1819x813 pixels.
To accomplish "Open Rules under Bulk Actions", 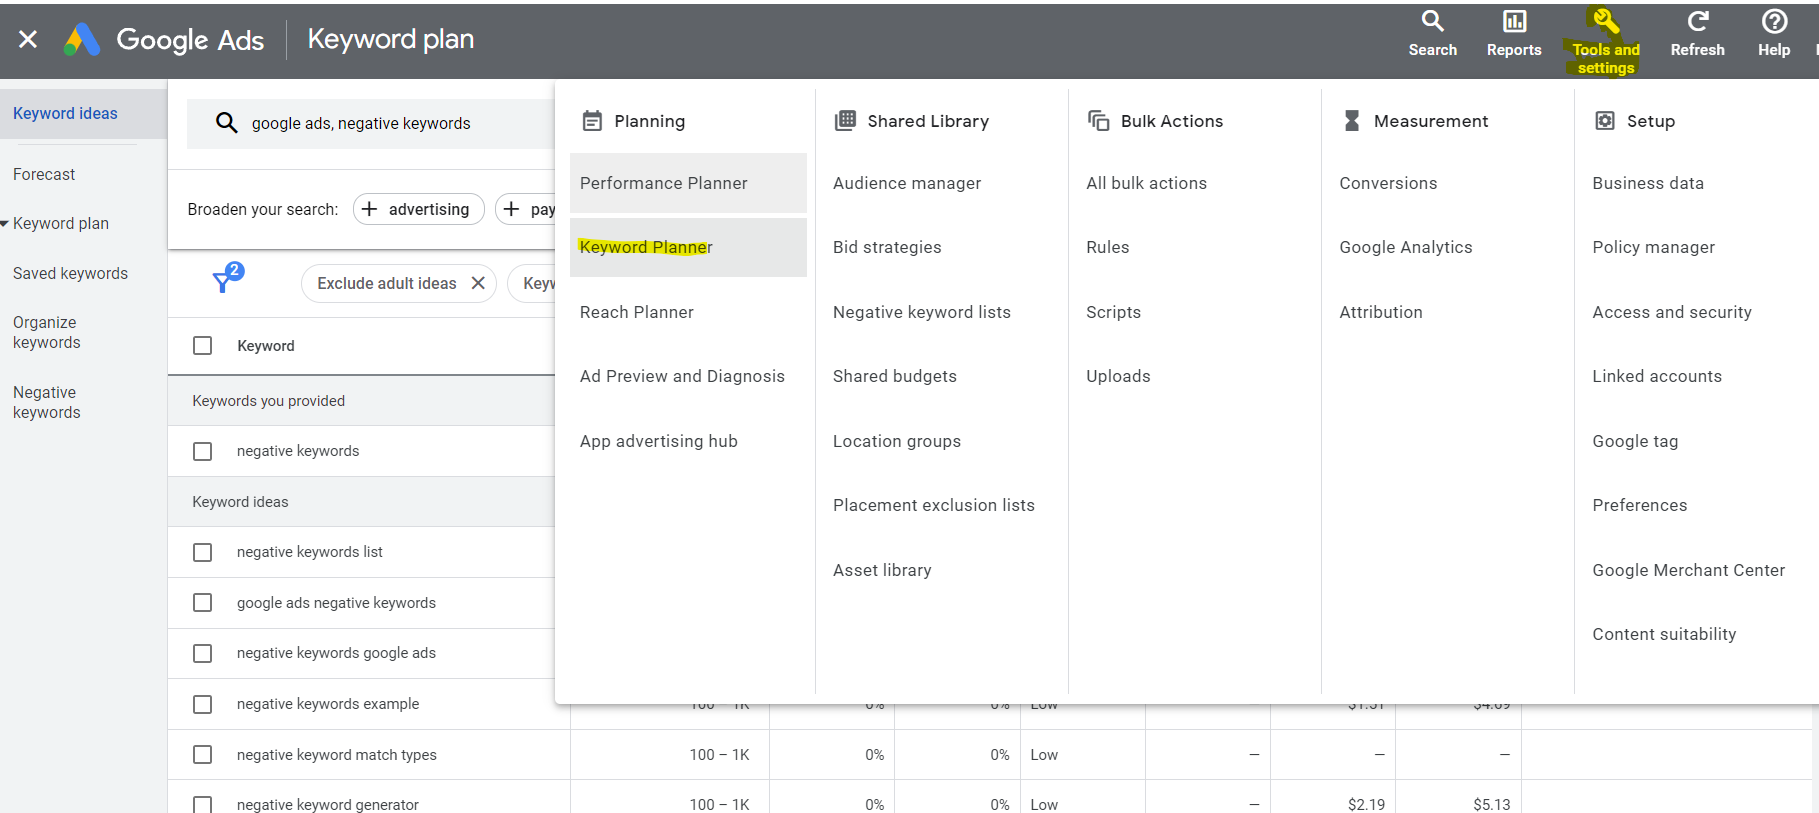I will pos(1107,247).
